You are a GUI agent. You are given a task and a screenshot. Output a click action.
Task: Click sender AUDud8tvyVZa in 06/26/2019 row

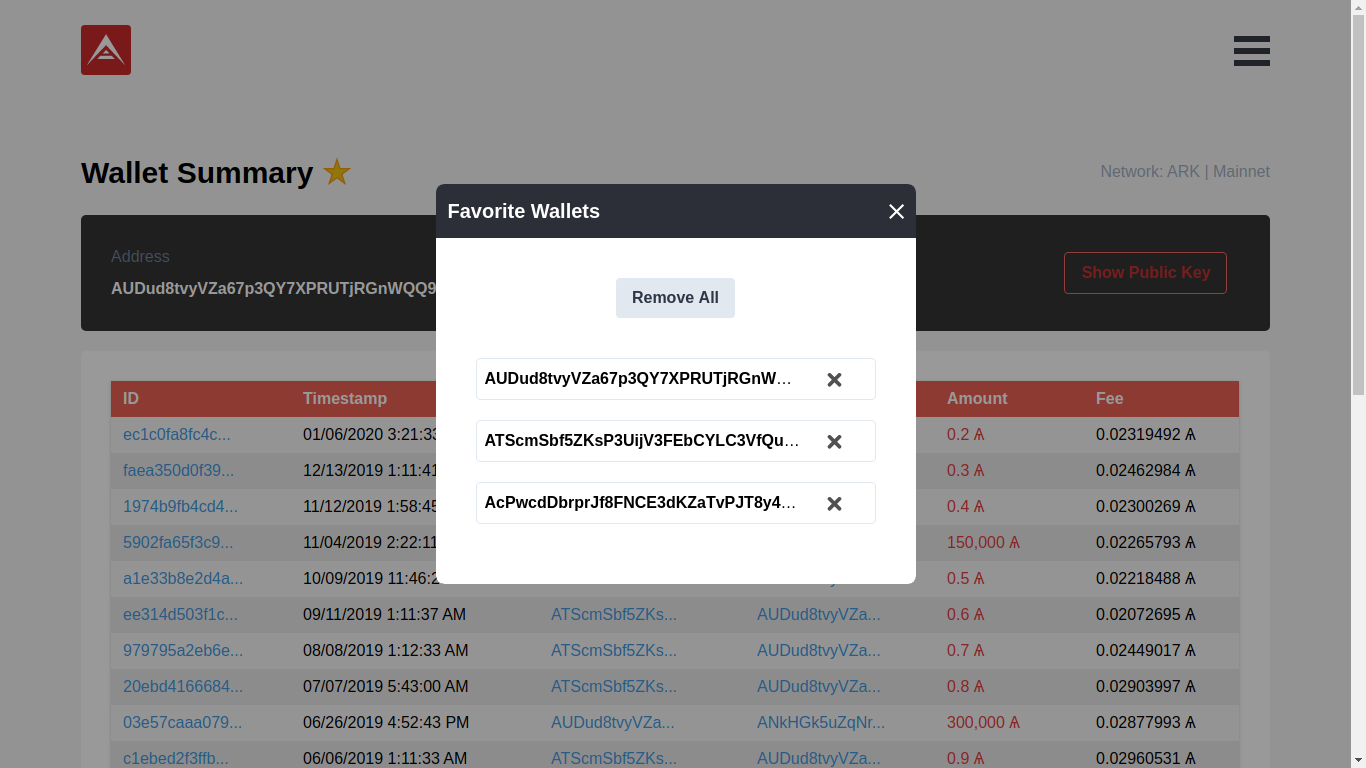click(613, 723)
